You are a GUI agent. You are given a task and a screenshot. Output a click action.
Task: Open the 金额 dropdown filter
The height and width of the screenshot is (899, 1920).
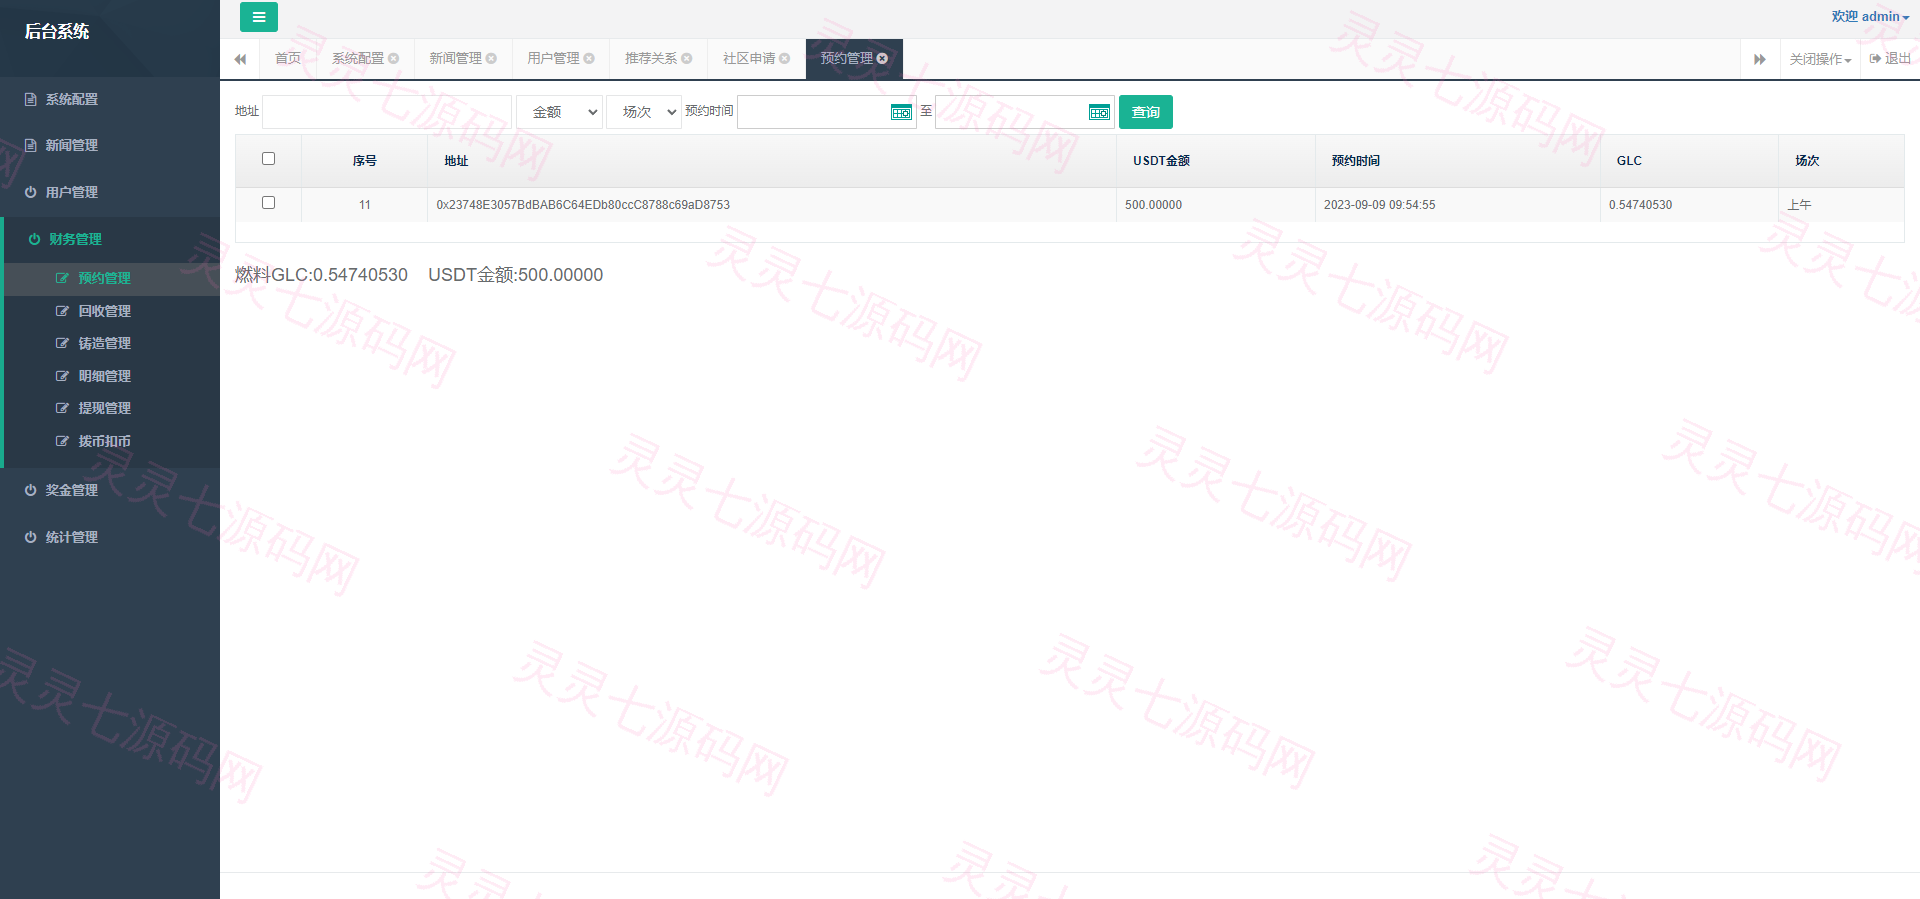[x=560, y=112]
